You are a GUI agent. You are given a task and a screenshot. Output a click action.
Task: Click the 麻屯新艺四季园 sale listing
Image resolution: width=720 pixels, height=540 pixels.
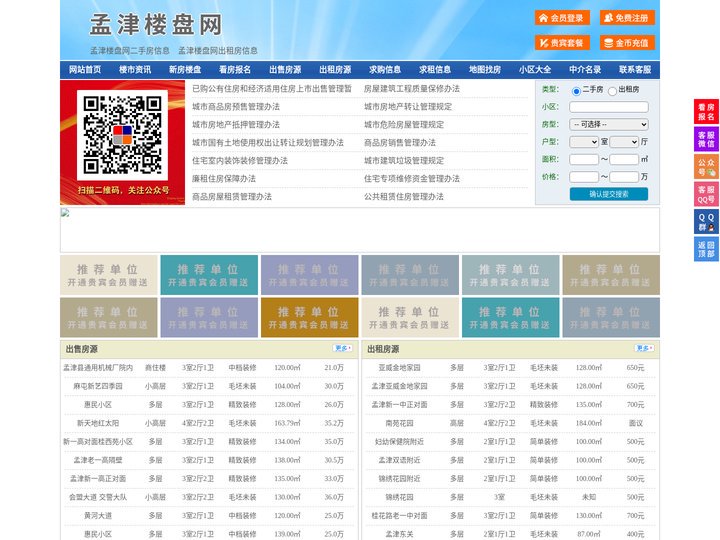pyautogui.click(x=98, y=386)
